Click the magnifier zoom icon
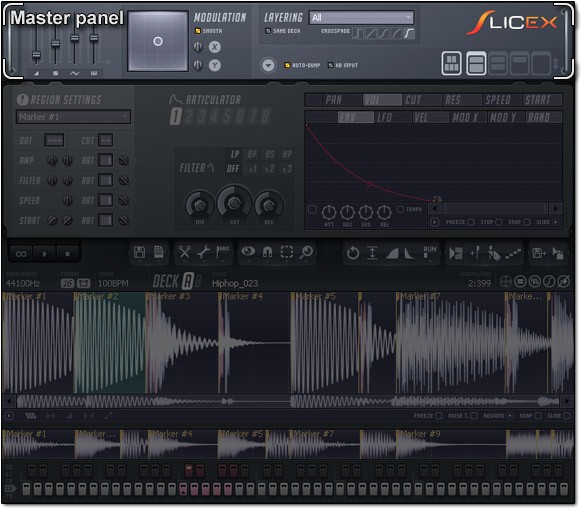This screenshot has width=581, height=513. click(x=307, y=252)
